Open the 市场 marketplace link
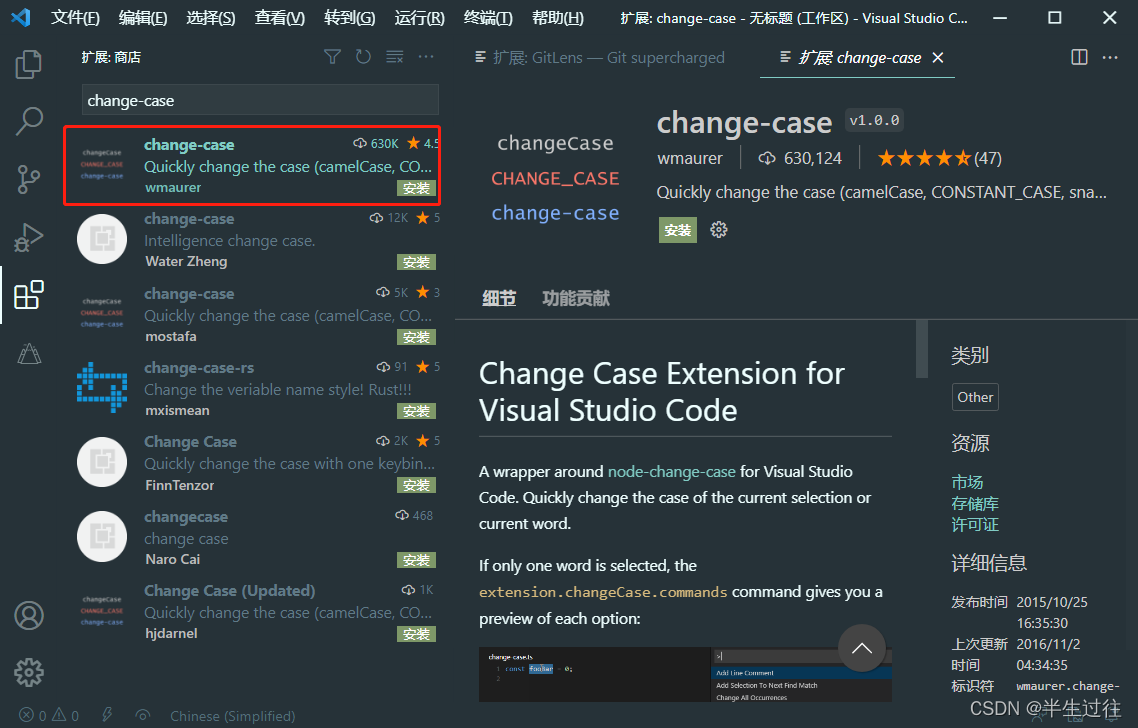Viewport: 1138px width, 728px height. click(967, 482)
